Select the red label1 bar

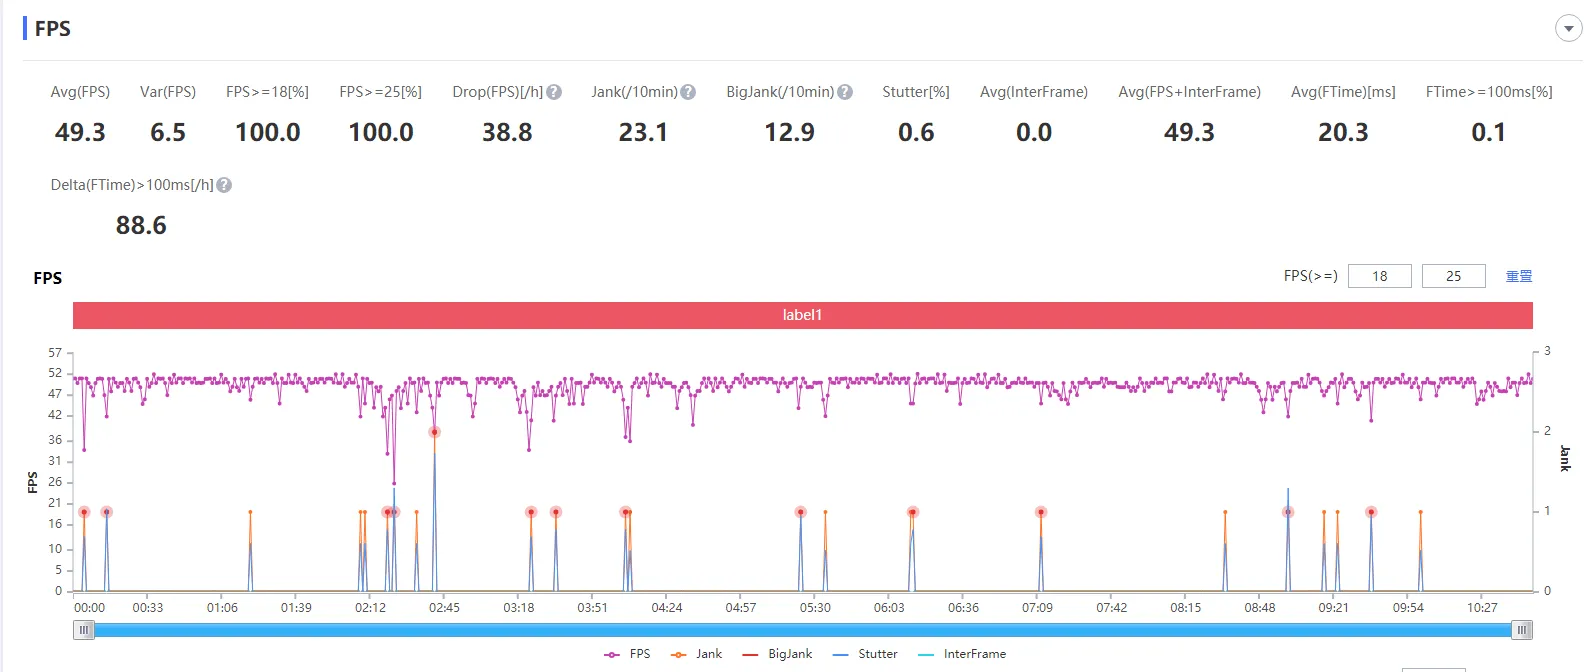click(x=803, y=315)
